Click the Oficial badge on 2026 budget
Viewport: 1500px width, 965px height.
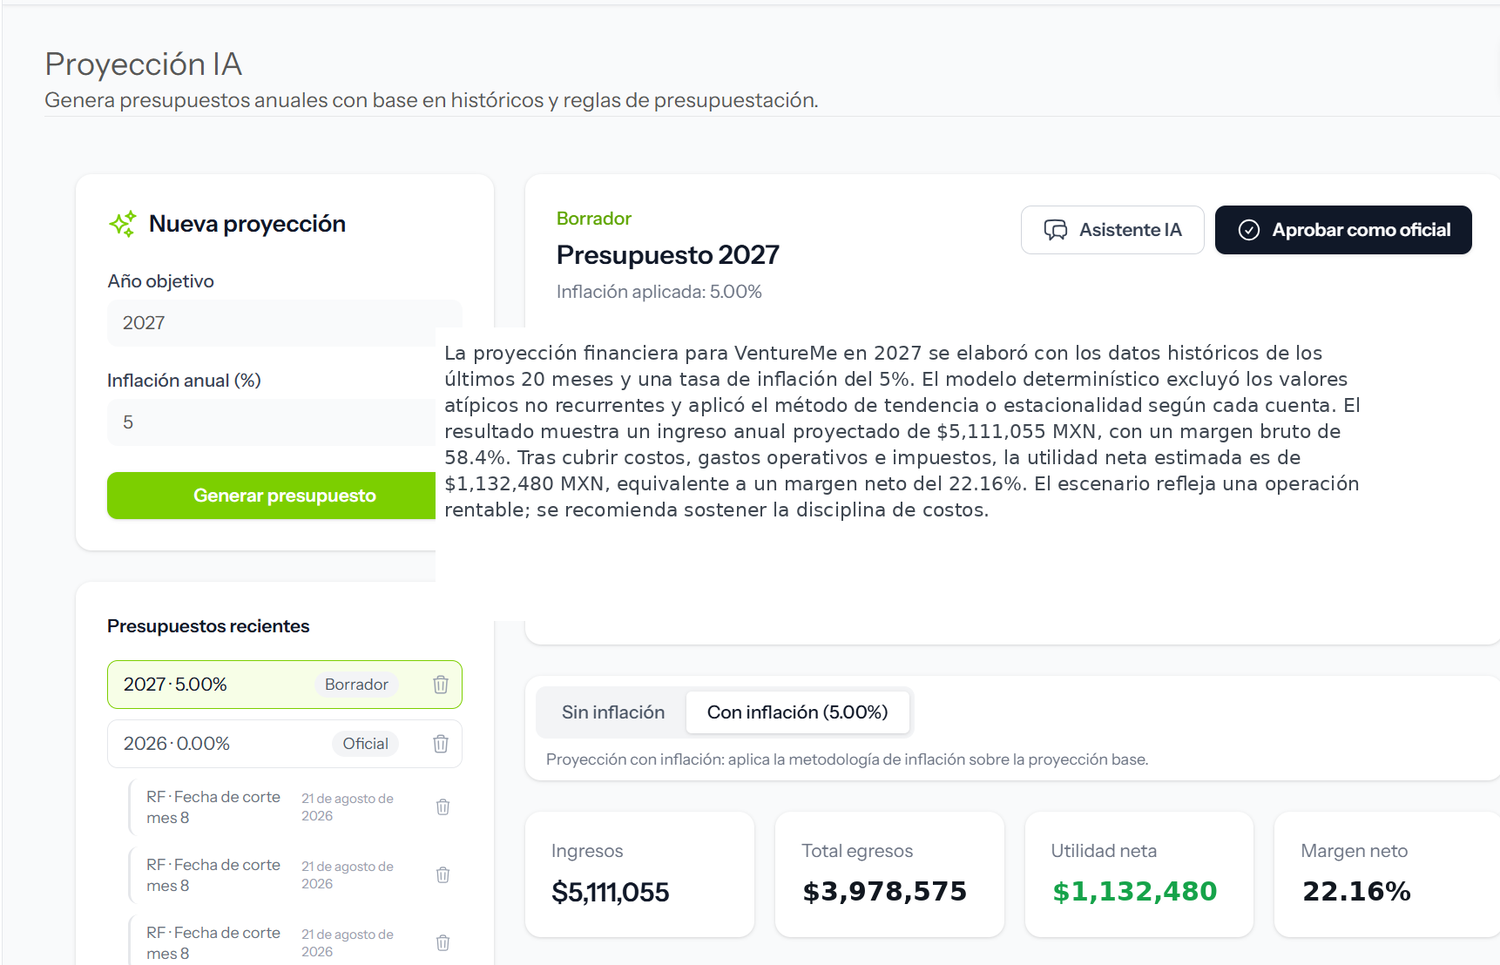[365, 743]
